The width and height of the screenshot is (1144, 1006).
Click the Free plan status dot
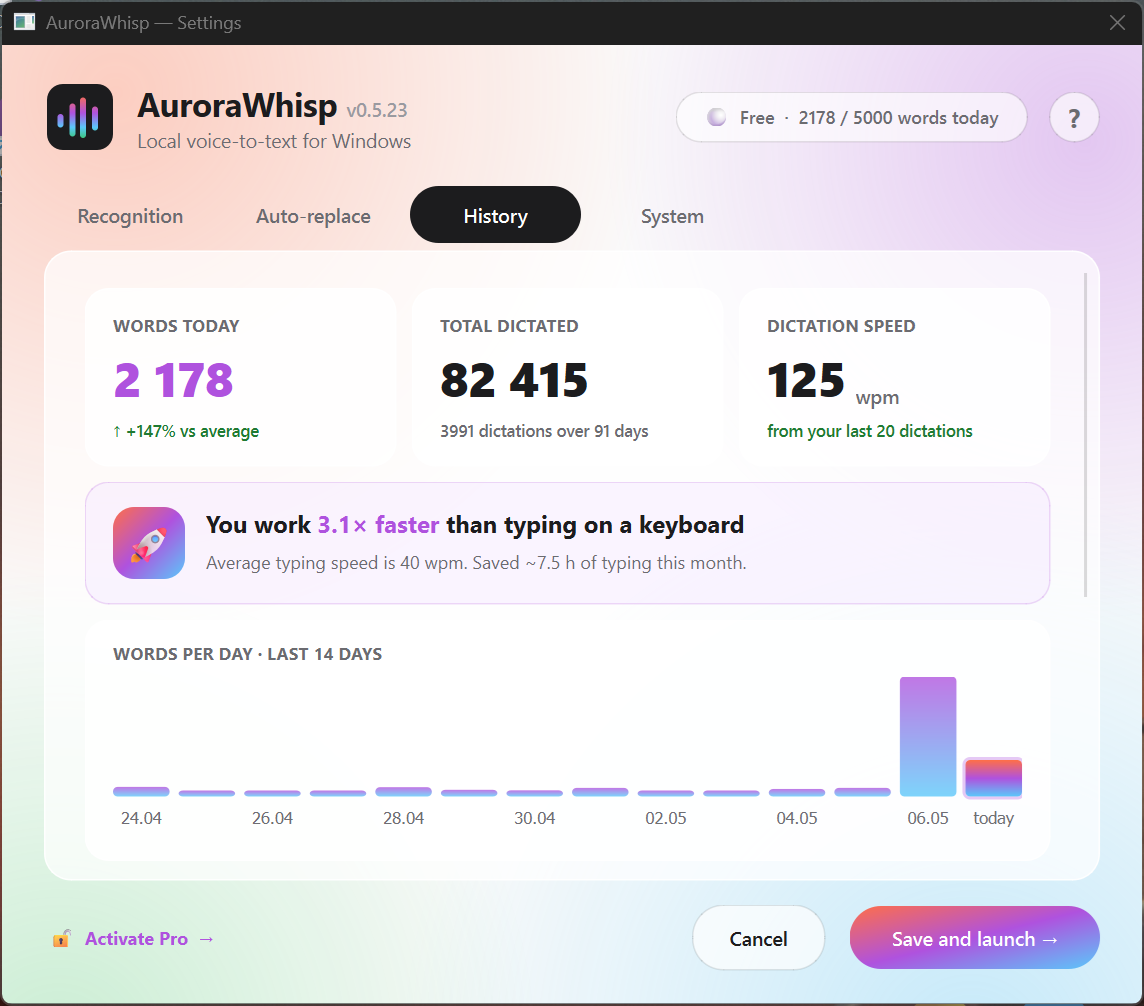[716, 117]
